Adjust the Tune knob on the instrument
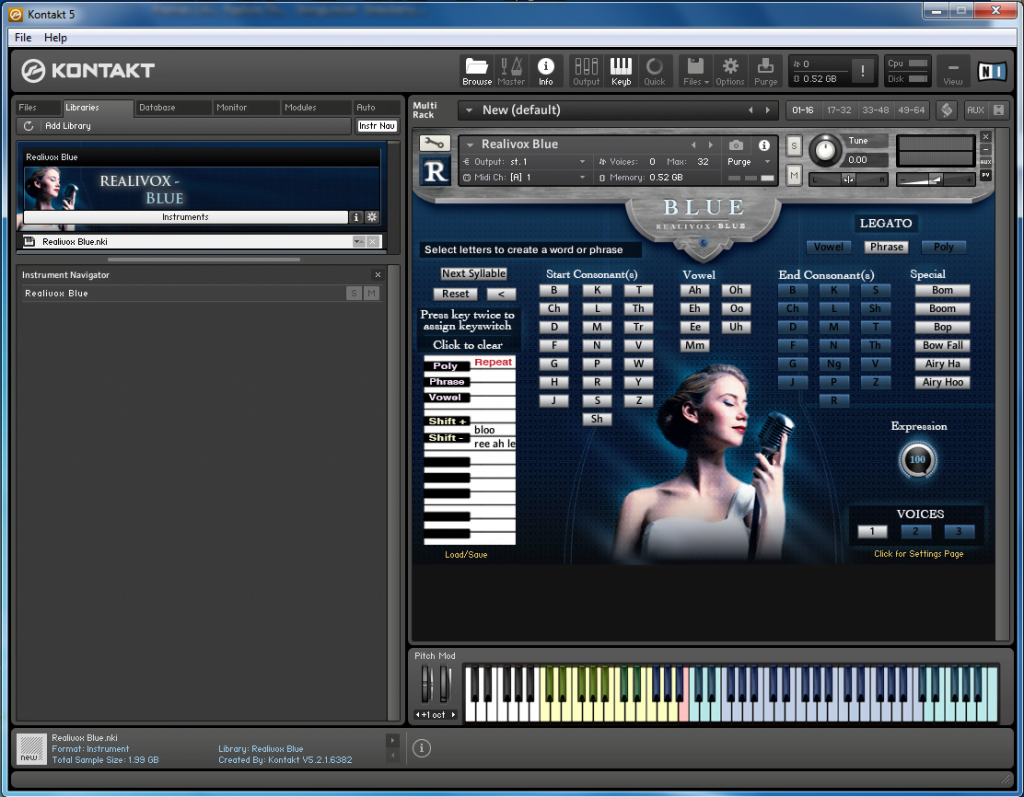Viewport: 1024px width, 797px height. 826,150
